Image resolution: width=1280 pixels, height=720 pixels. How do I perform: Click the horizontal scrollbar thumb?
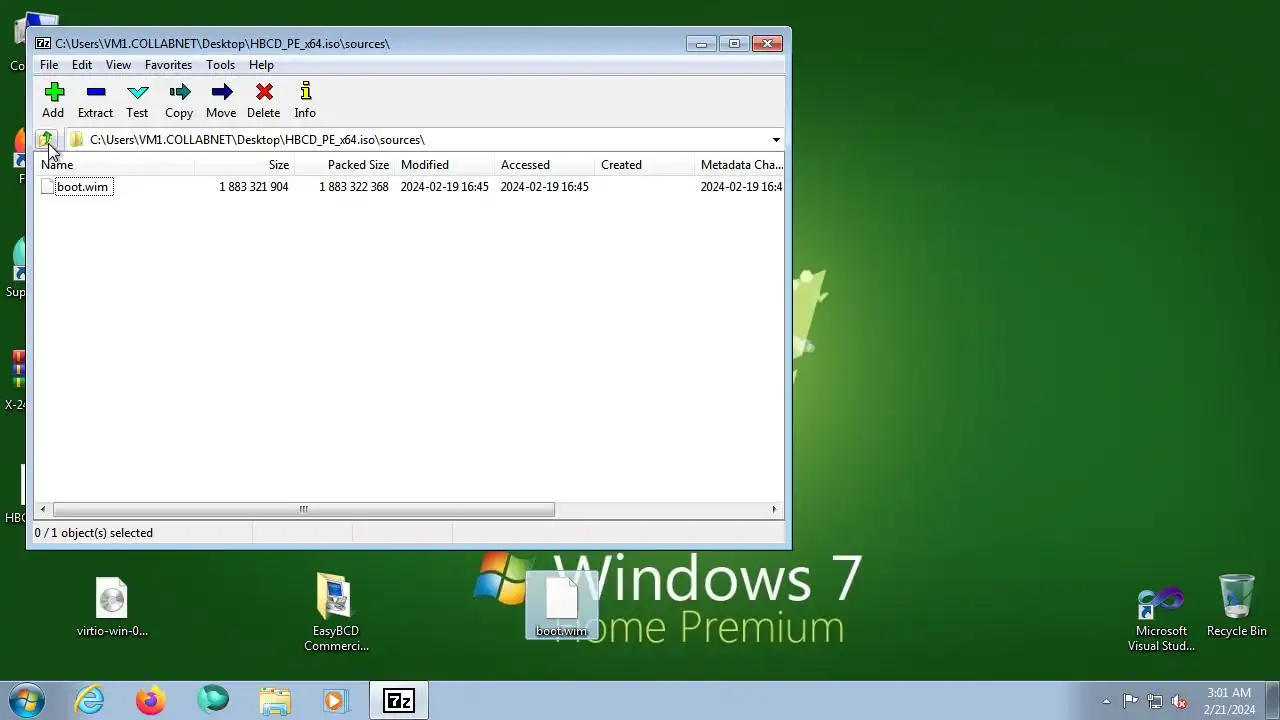(303, 510)
